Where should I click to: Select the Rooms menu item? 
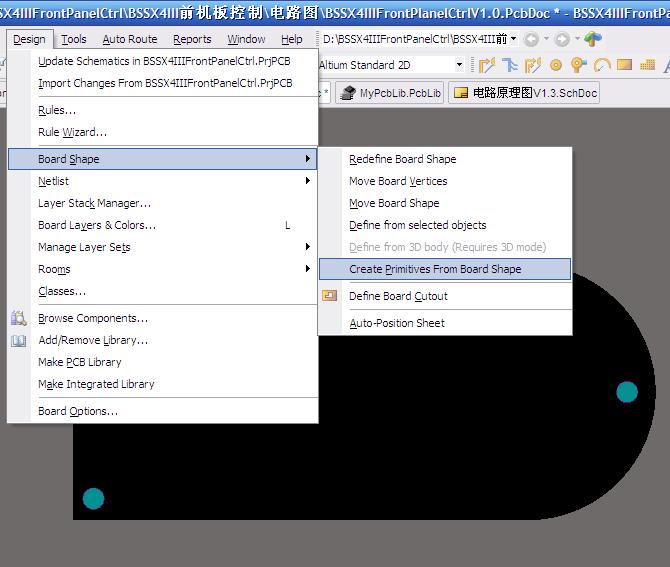(x=163, y=269)
